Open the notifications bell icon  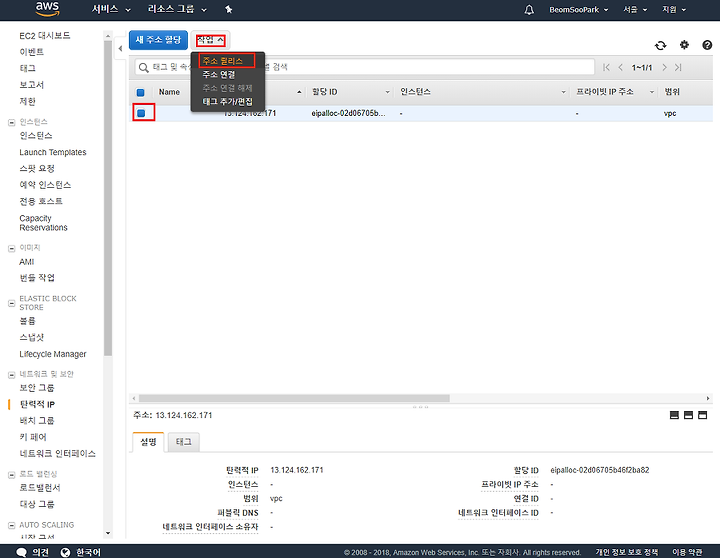pyautogui.click(x=529, y=10)
